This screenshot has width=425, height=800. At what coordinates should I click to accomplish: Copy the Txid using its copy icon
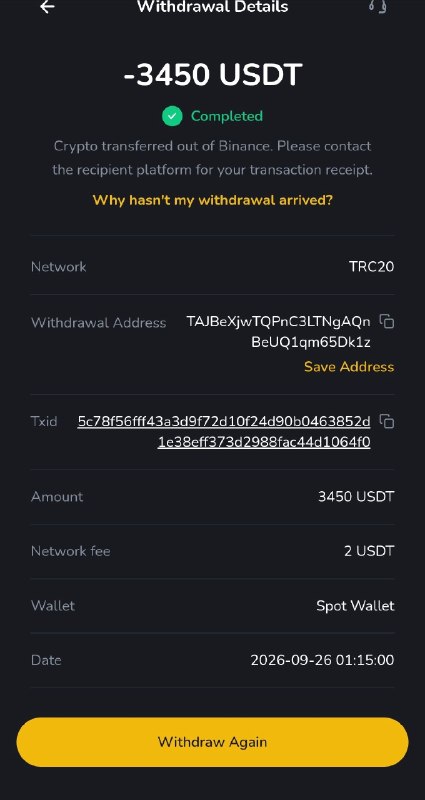point(387,421)
